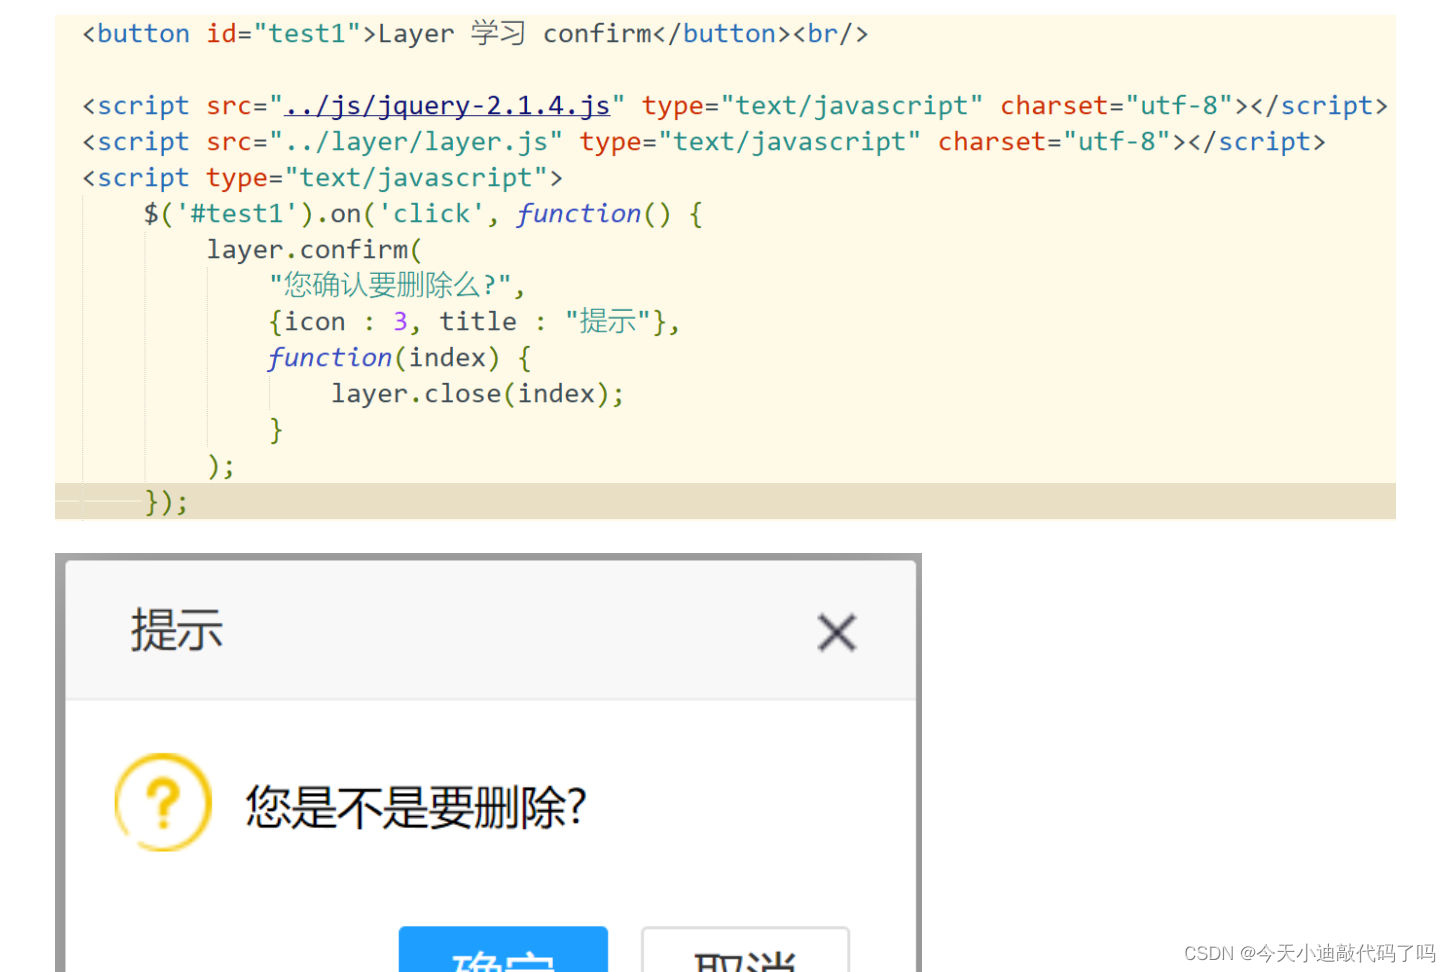Click the message 您是不是要删除?
1451x972 pixels.
416,807
